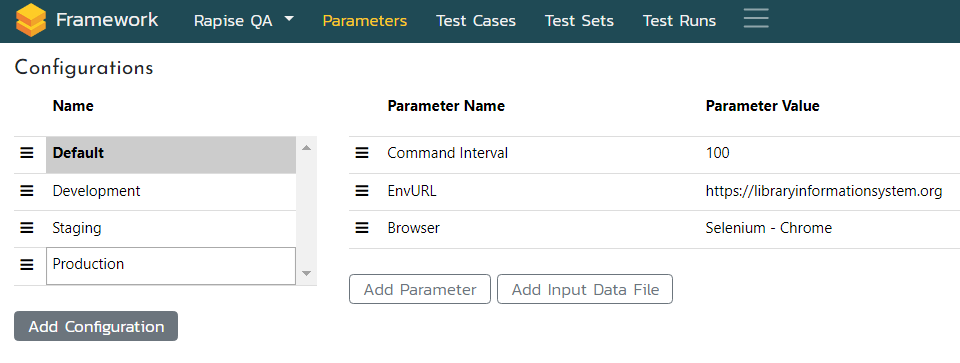Open the hamburger navigation menu
Viewport: 960px width, 363px height.
pyautogui.click(x=756, y=18)
